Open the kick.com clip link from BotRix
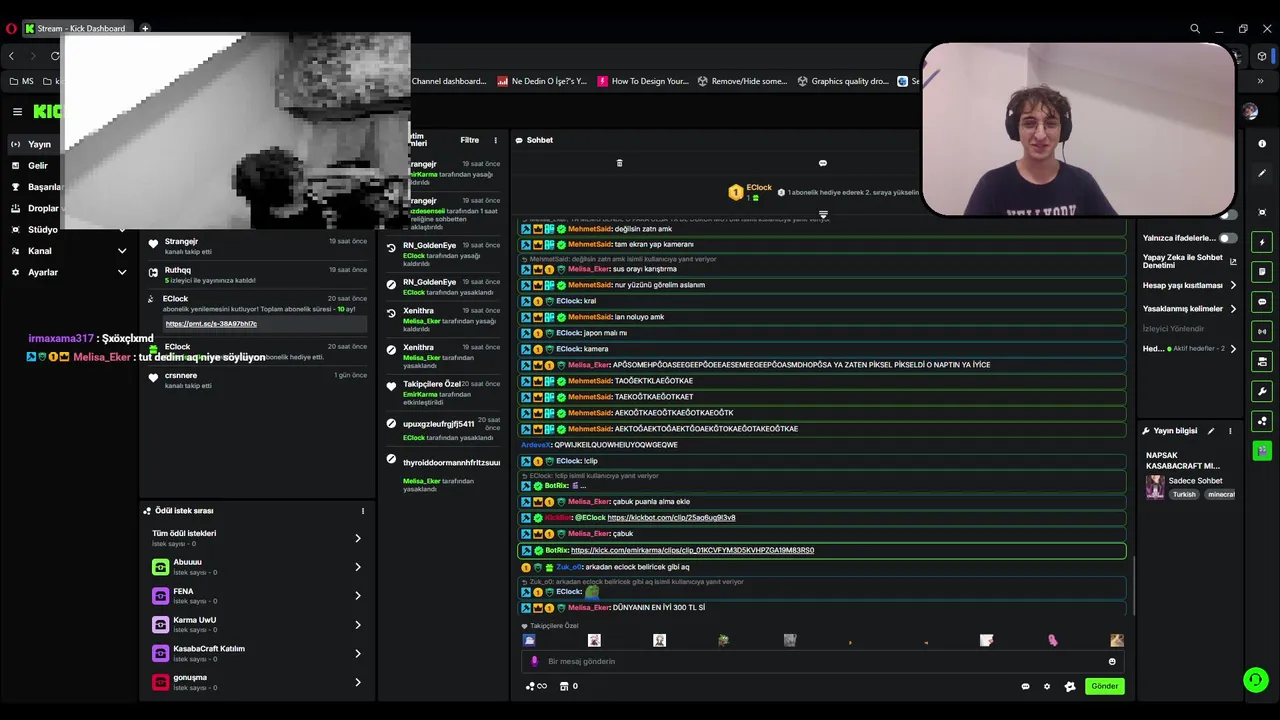Viewport: 1280px width, 720px height. (692, 550)
